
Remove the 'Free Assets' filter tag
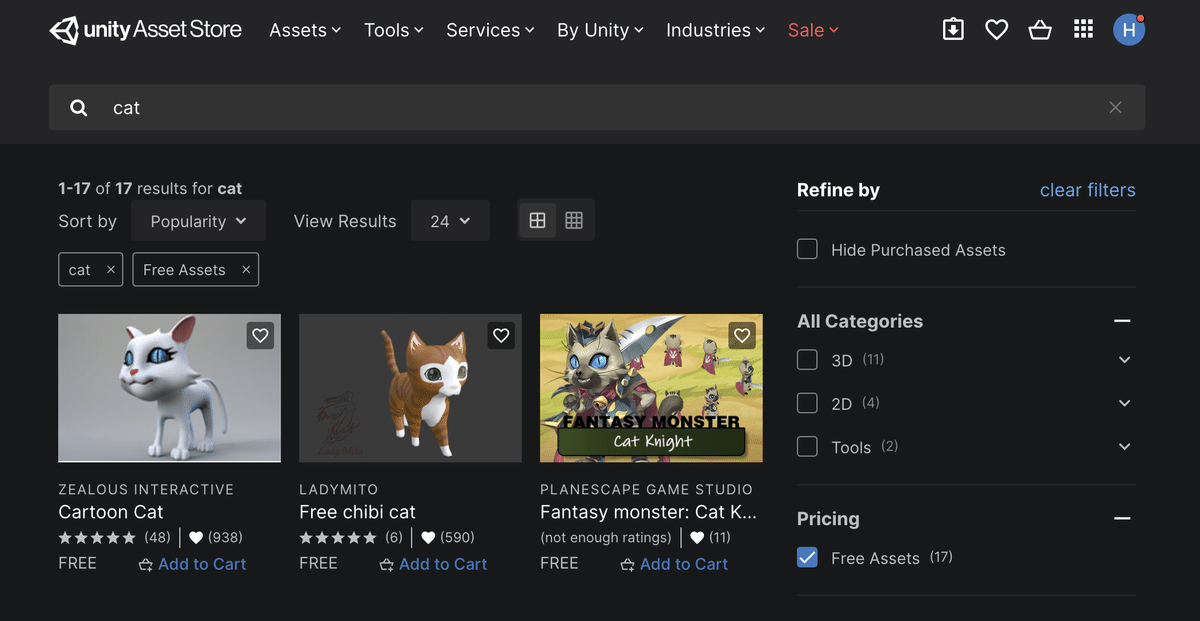point(246,270)
